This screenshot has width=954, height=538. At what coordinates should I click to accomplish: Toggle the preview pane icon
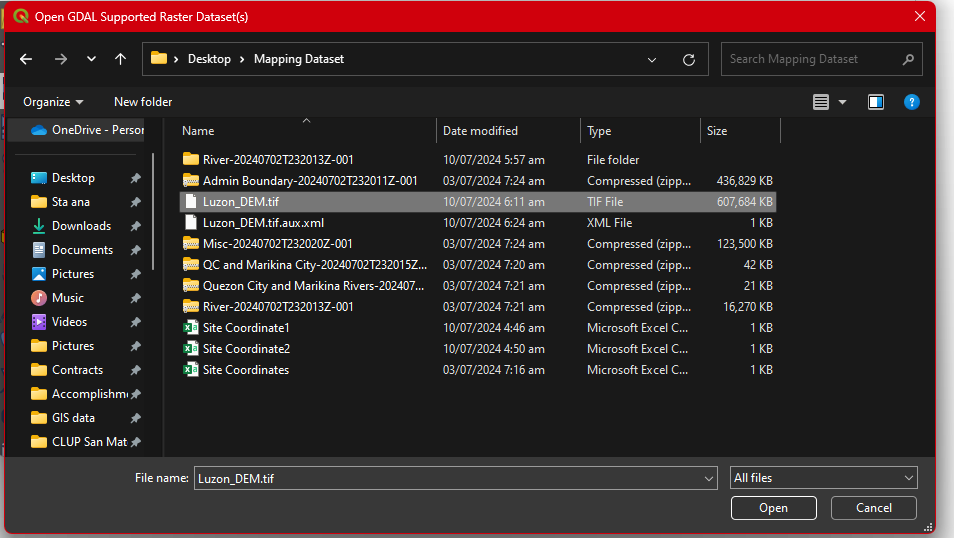pos(876,102)
